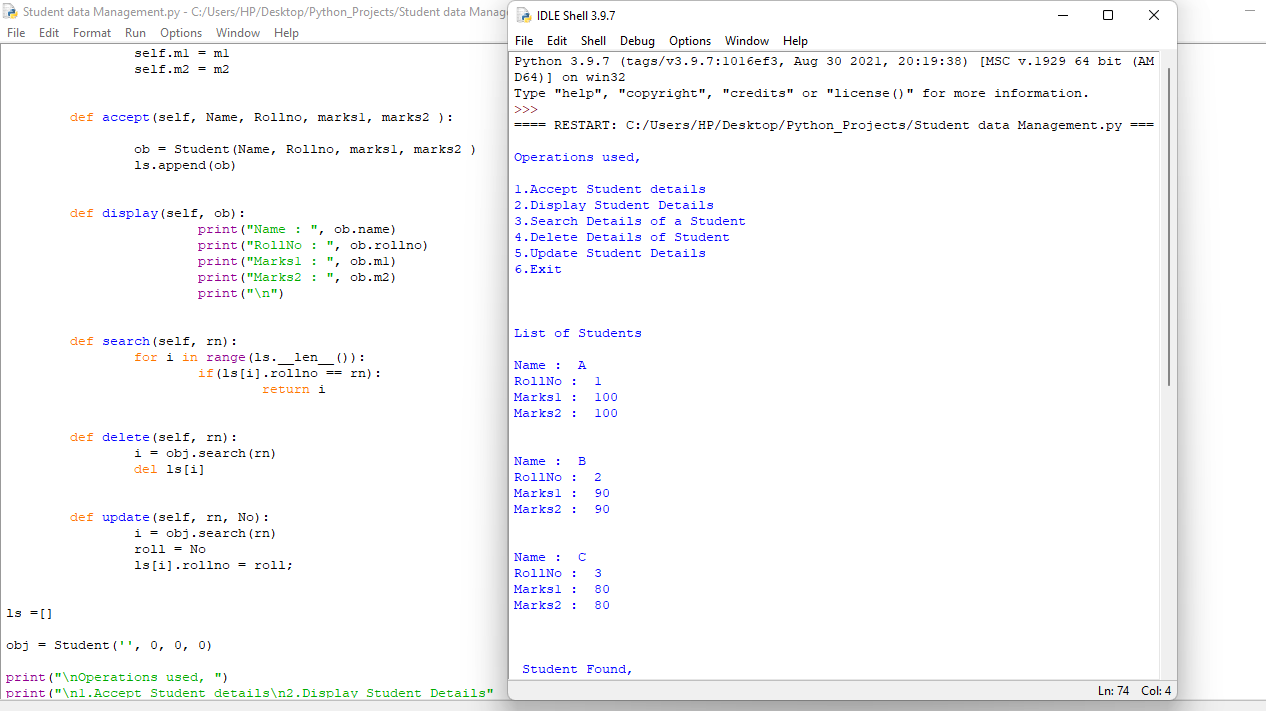
Task: Click the editor window Python file icon
Action: pos(10,11)
